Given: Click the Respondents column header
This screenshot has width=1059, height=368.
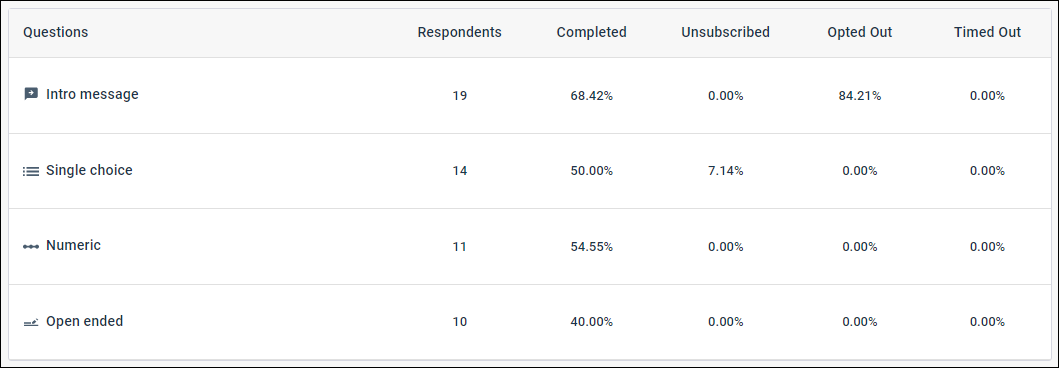Looking at the screenshot, I should click(x=459, y=32).
